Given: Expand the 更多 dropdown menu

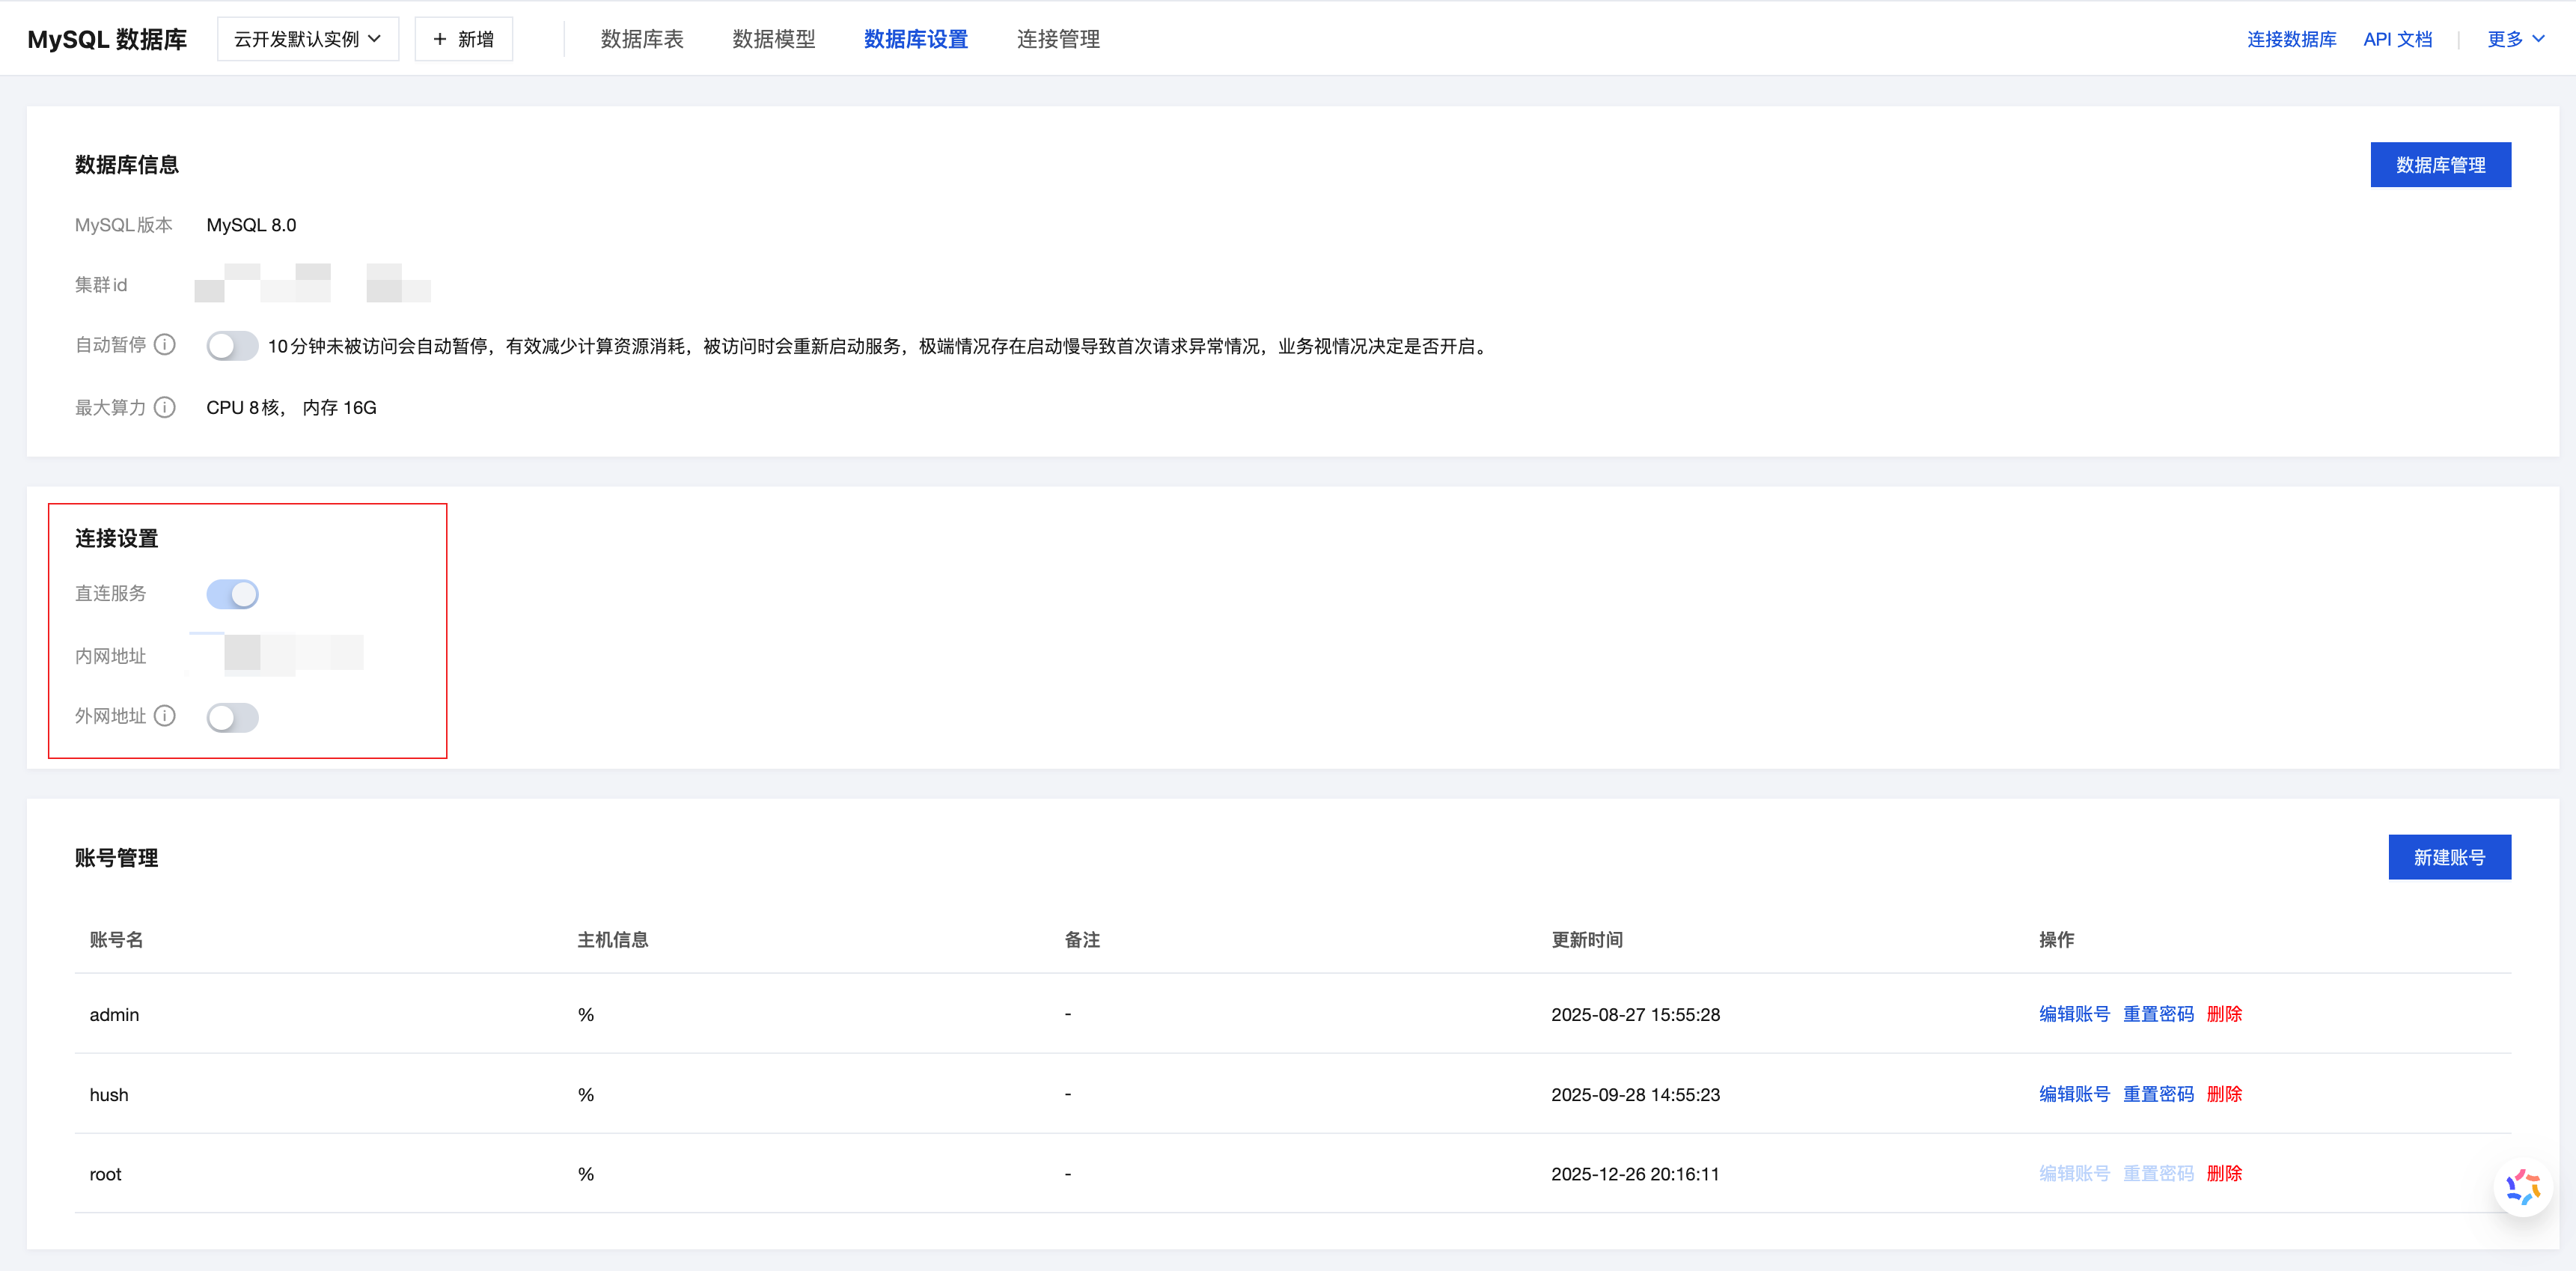Looking at the screenshot, I should tap(2515, 38).
